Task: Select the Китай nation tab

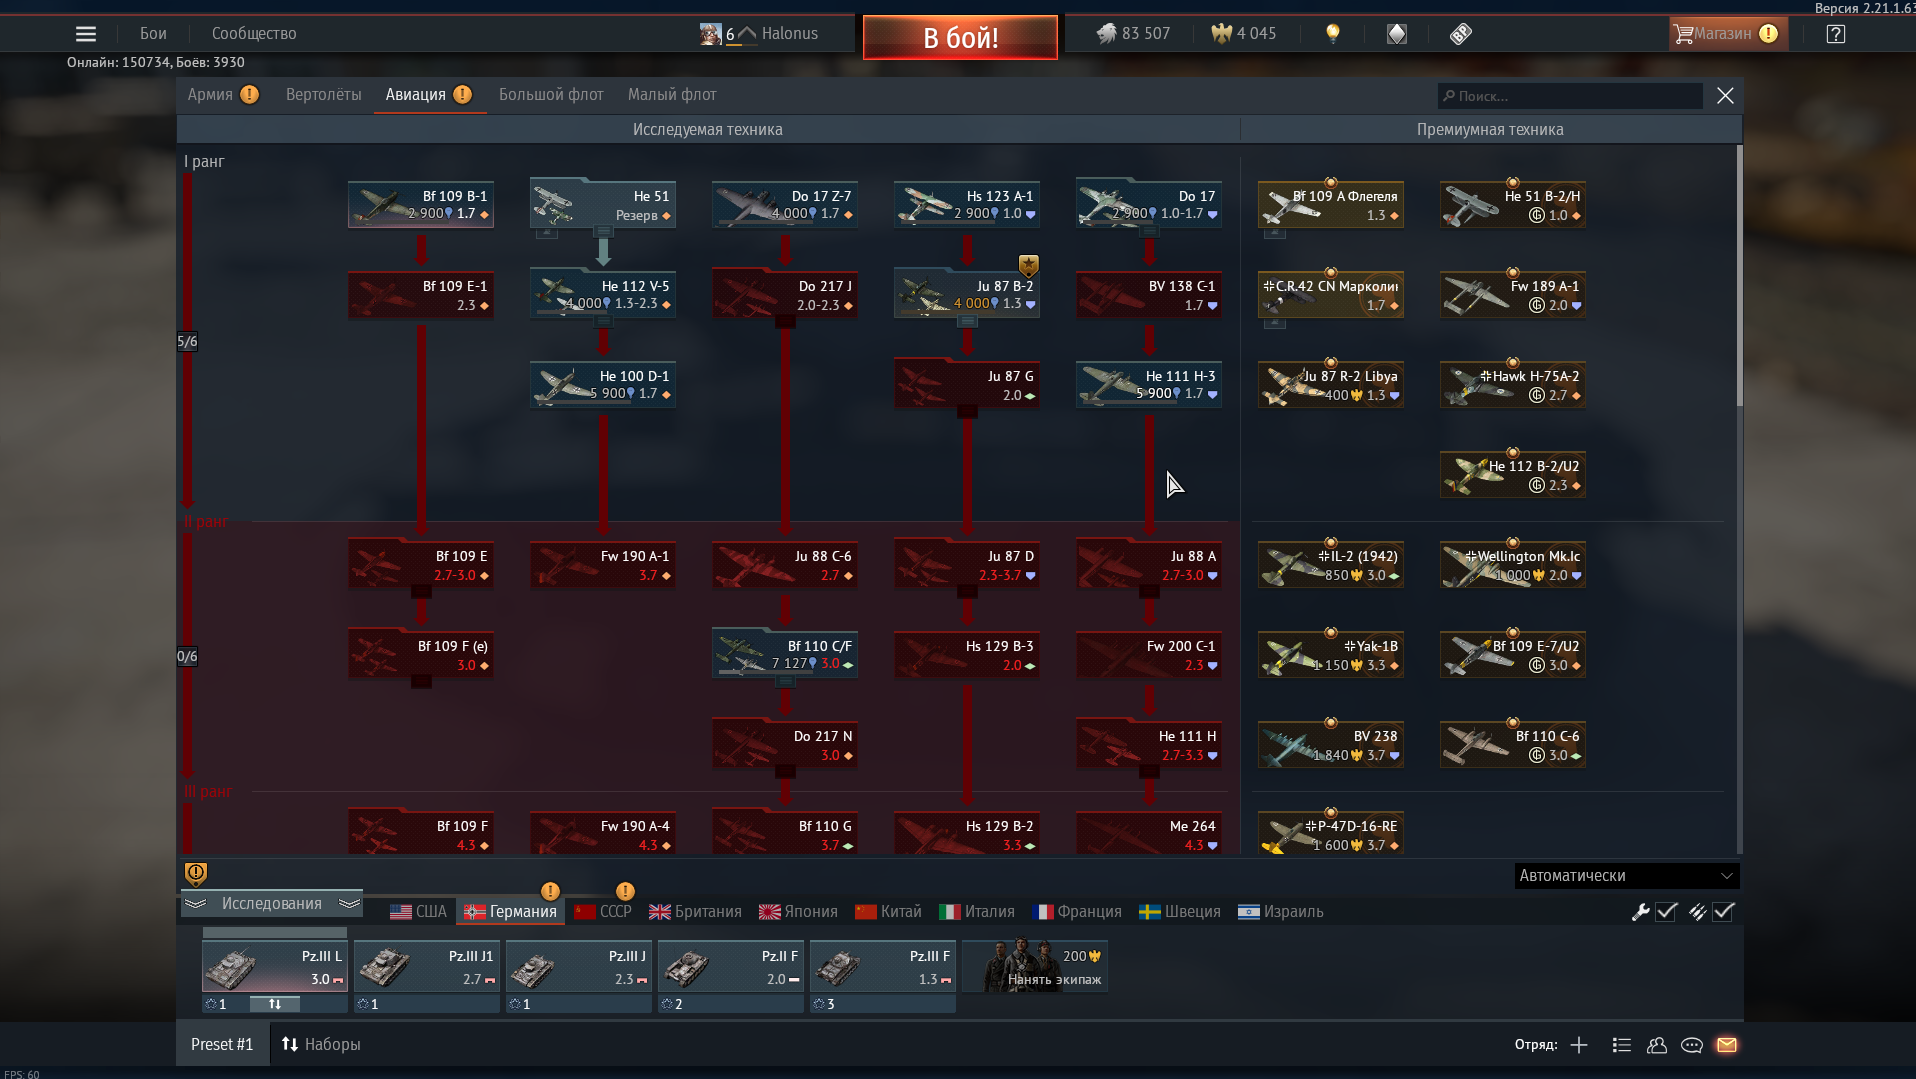Action: click(888, 912)
